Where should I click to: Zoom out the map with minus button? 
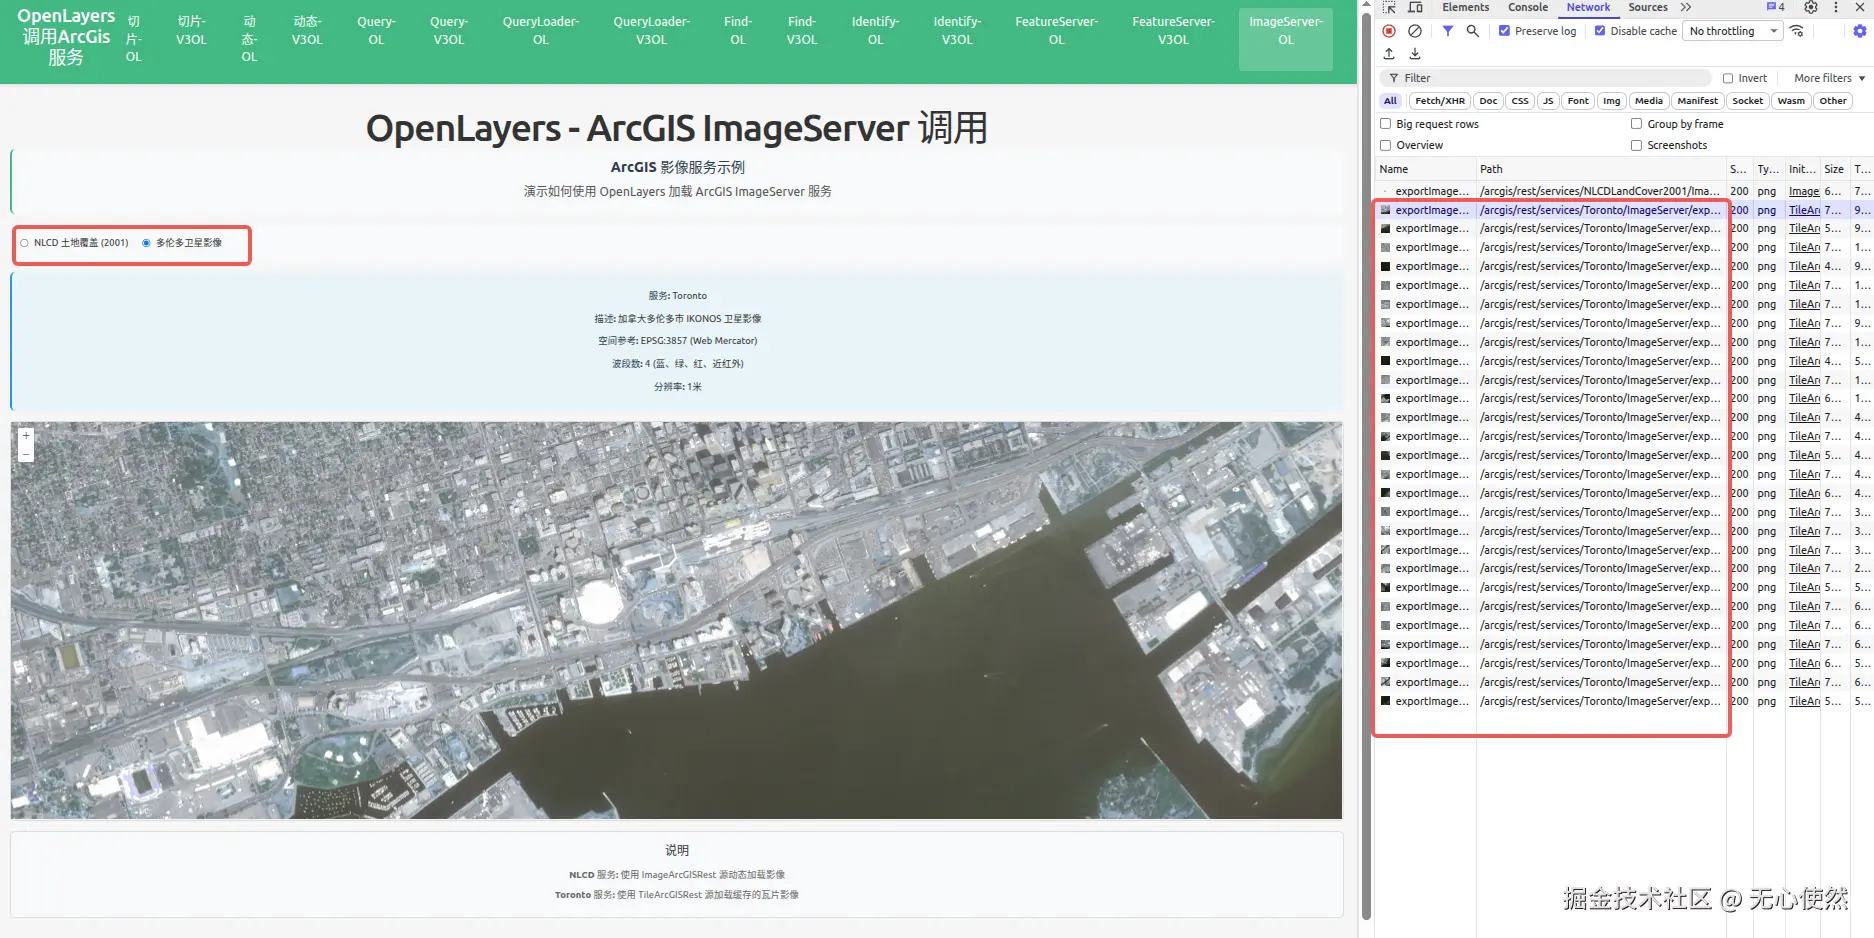click(26, 454)
